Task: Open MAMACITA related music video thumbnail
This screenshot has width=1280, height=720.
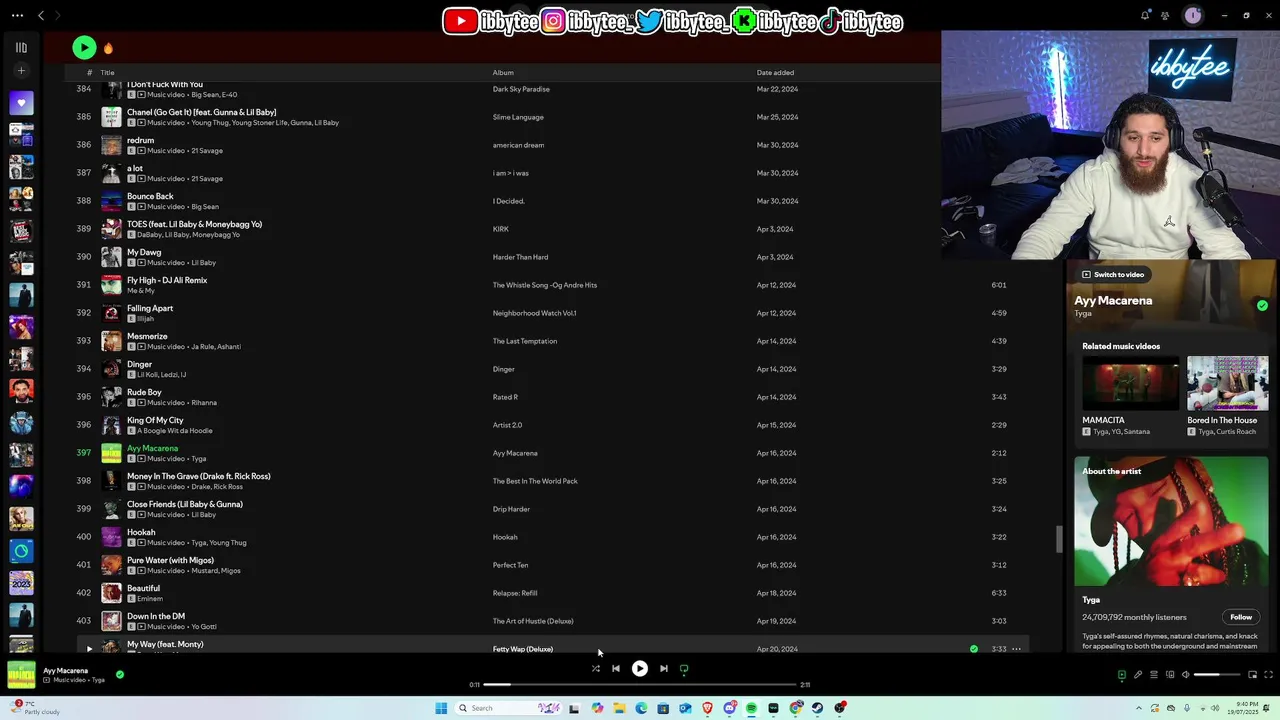Action: [1130, 383]
